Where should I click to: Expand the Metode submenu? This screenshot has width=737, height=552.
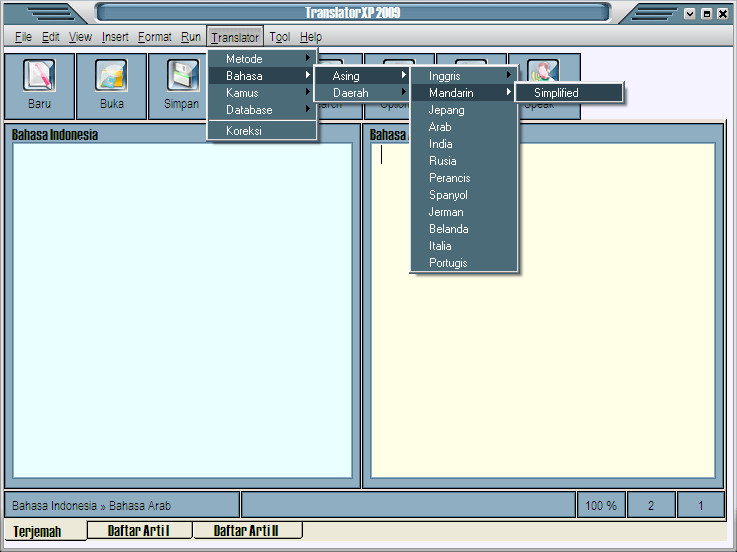(x=262, y=59)
